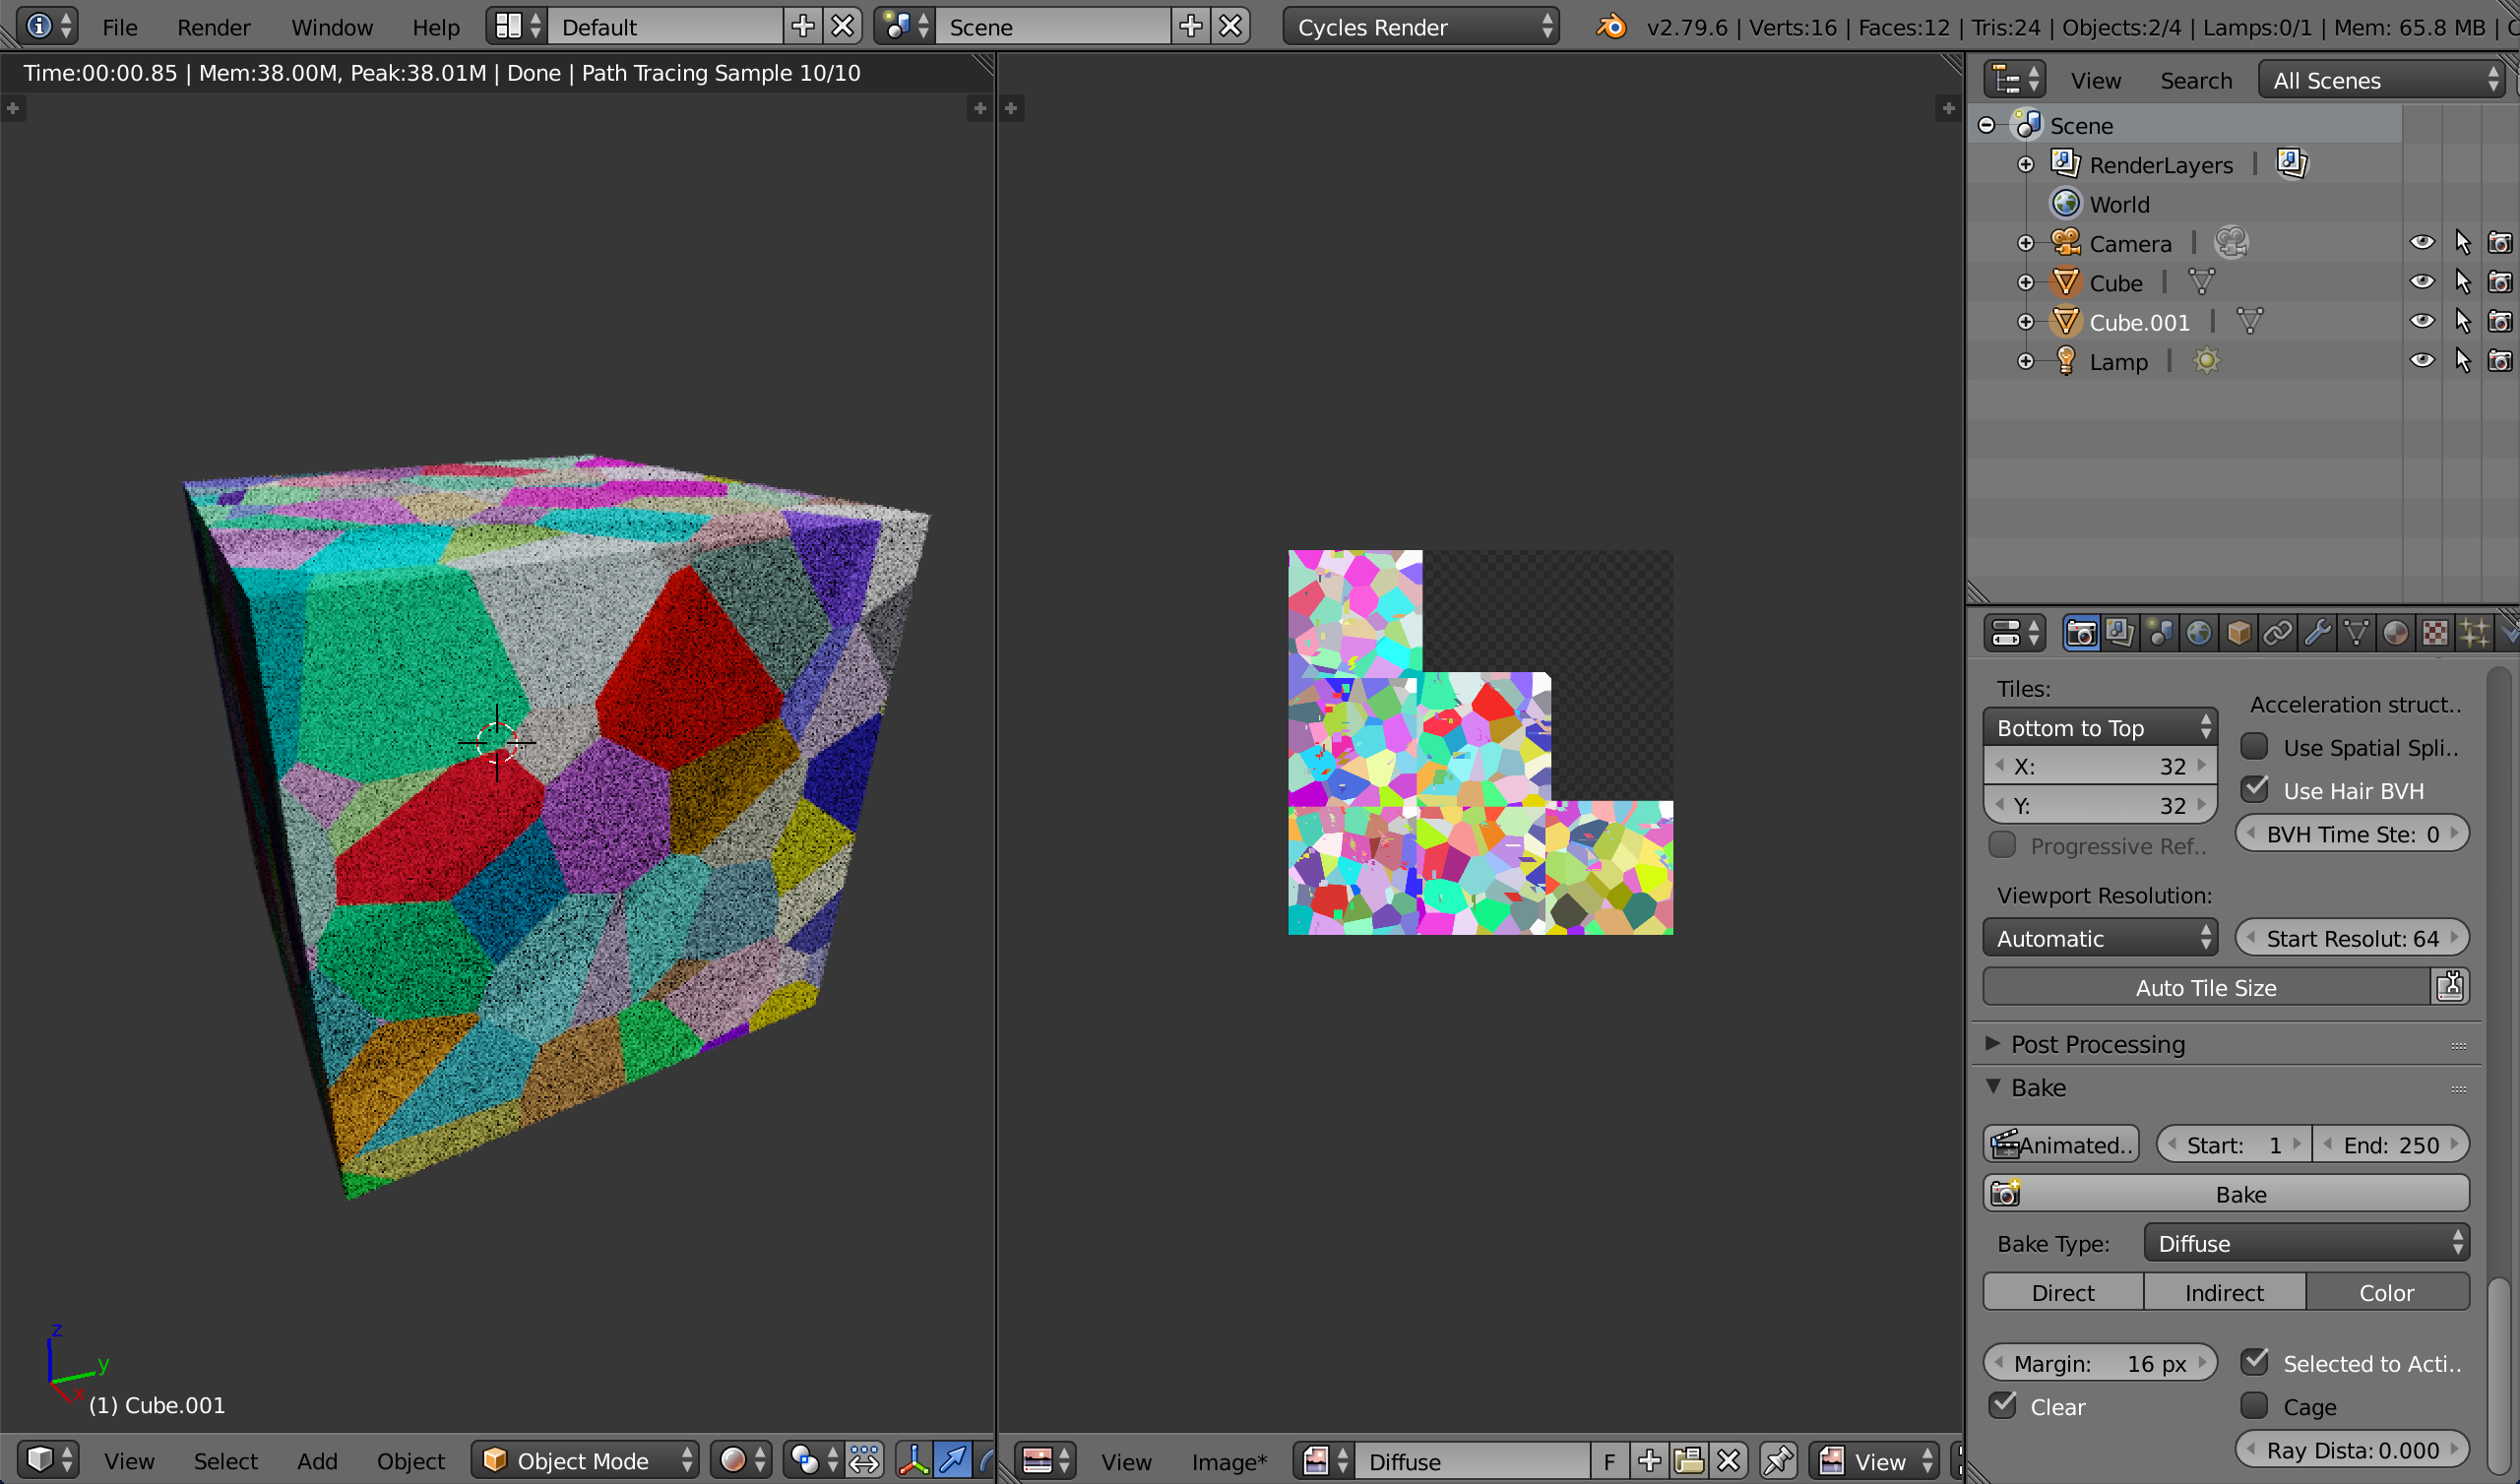This screenshot has width=2520, height=1484.
Task: Click the Render Layers properties tab
Action: [2120, 633]
